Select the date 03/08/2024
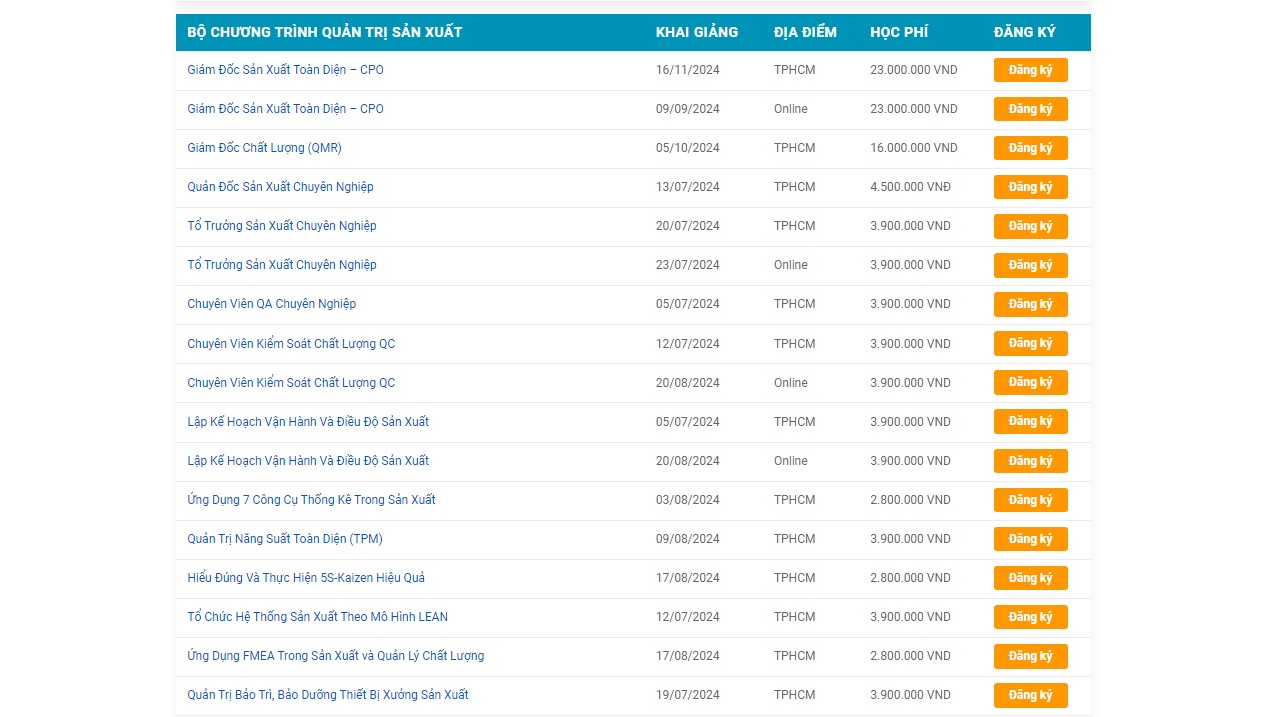Viewport: 1273px width, 717px height. point(688,500)
